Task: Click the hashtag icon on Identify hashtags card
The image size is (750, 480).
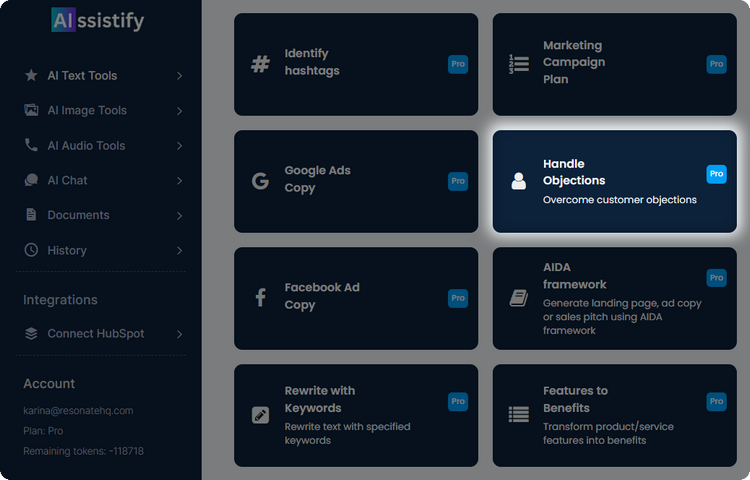Action: coord(260,64)
